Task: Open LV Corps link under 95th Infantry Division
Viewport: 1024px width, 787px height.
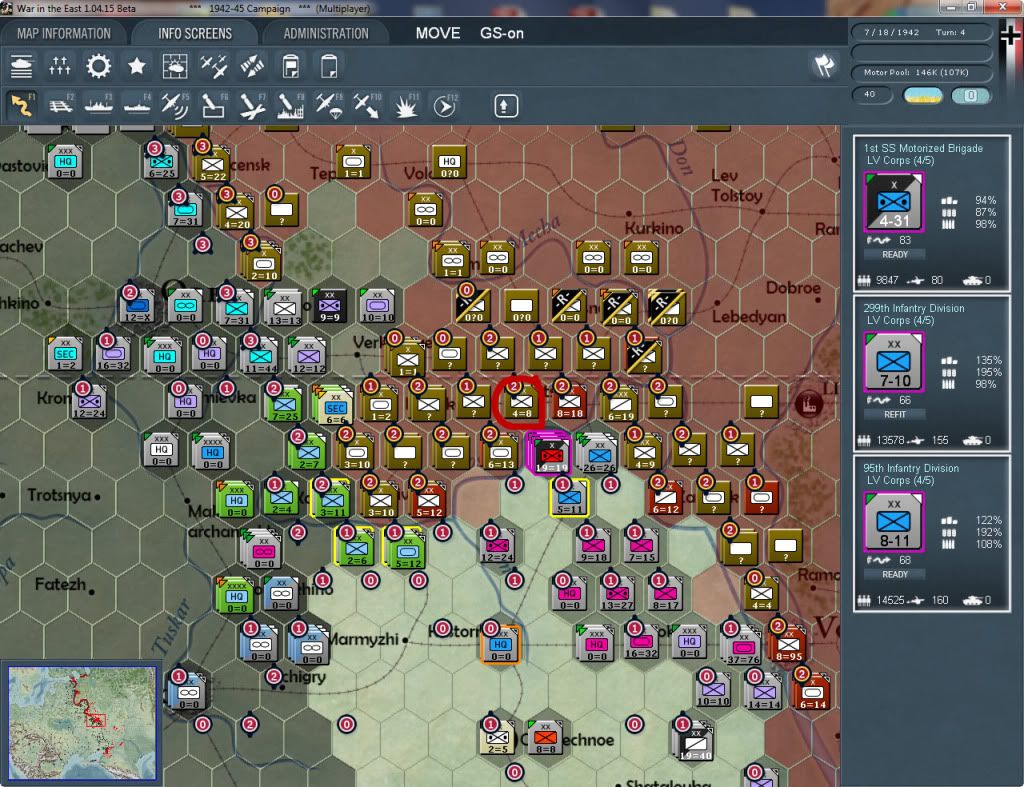Action: 900,481
